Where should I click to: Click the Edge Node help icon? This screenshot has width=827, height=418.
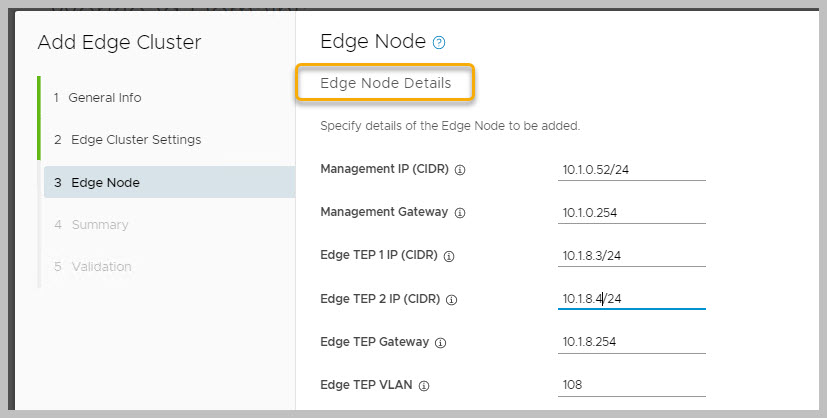(438, 43)
